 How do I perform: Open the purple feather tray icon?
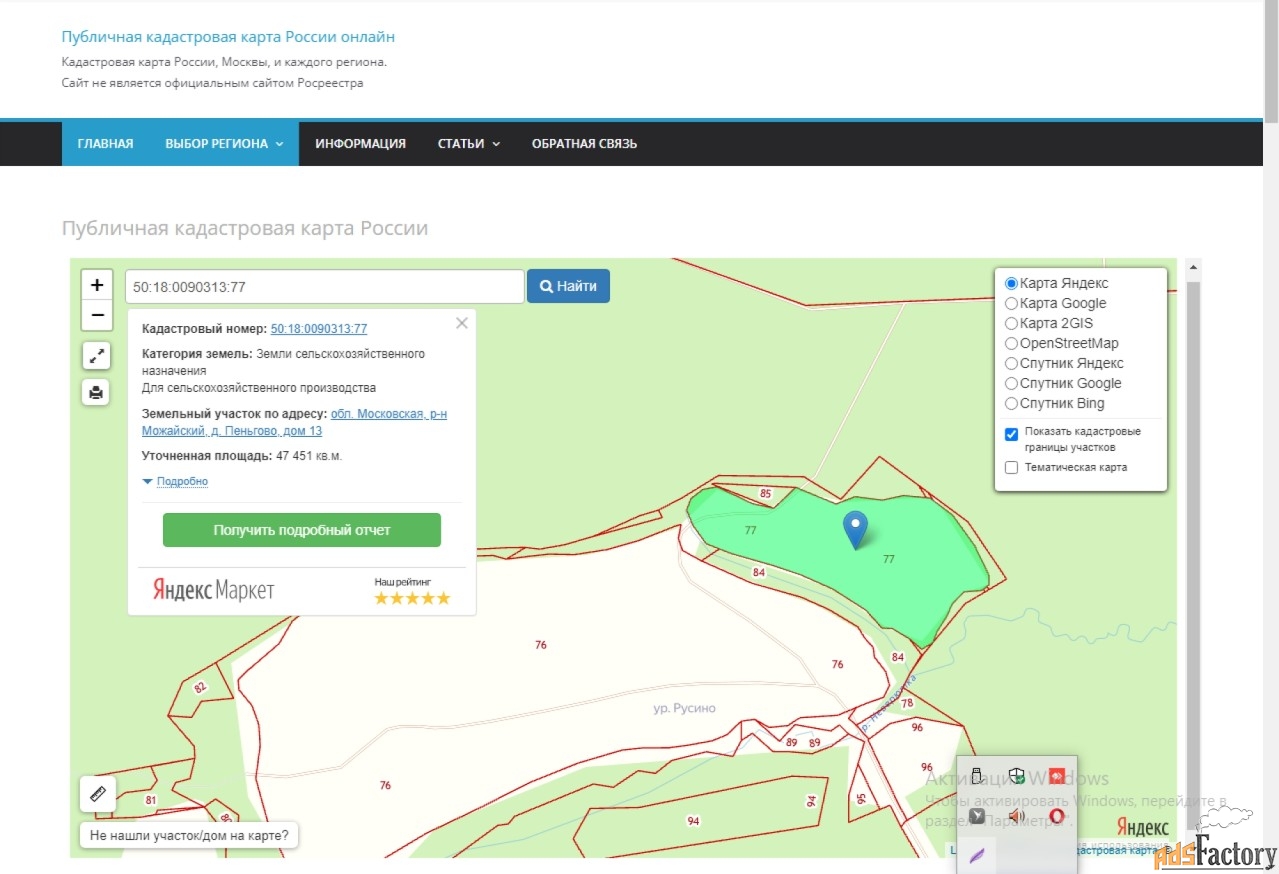coord(977,855)
